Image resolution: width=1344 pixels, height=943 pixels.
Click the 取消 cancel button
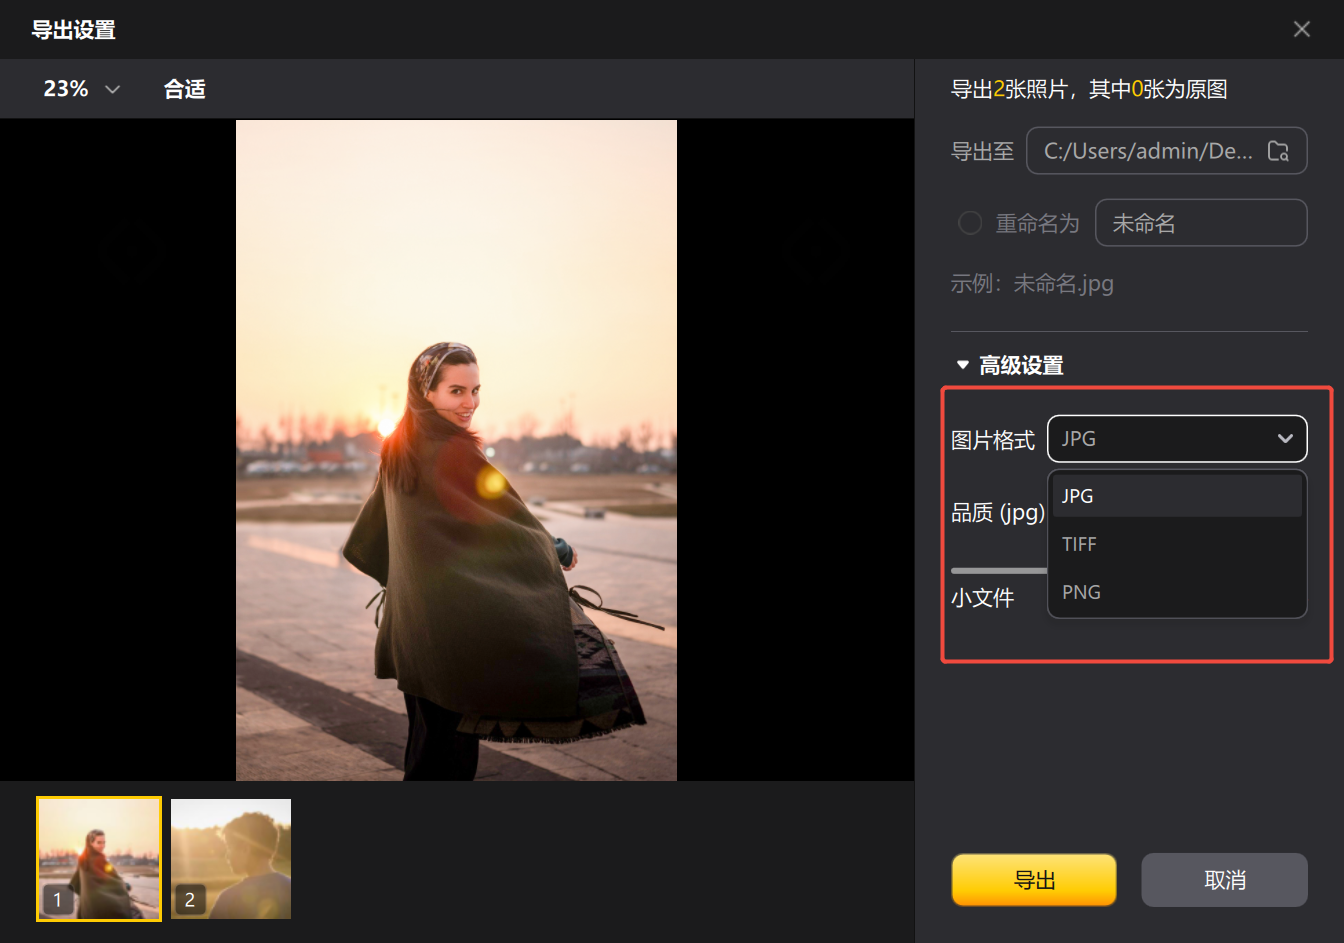click(x=1224, y=880)
